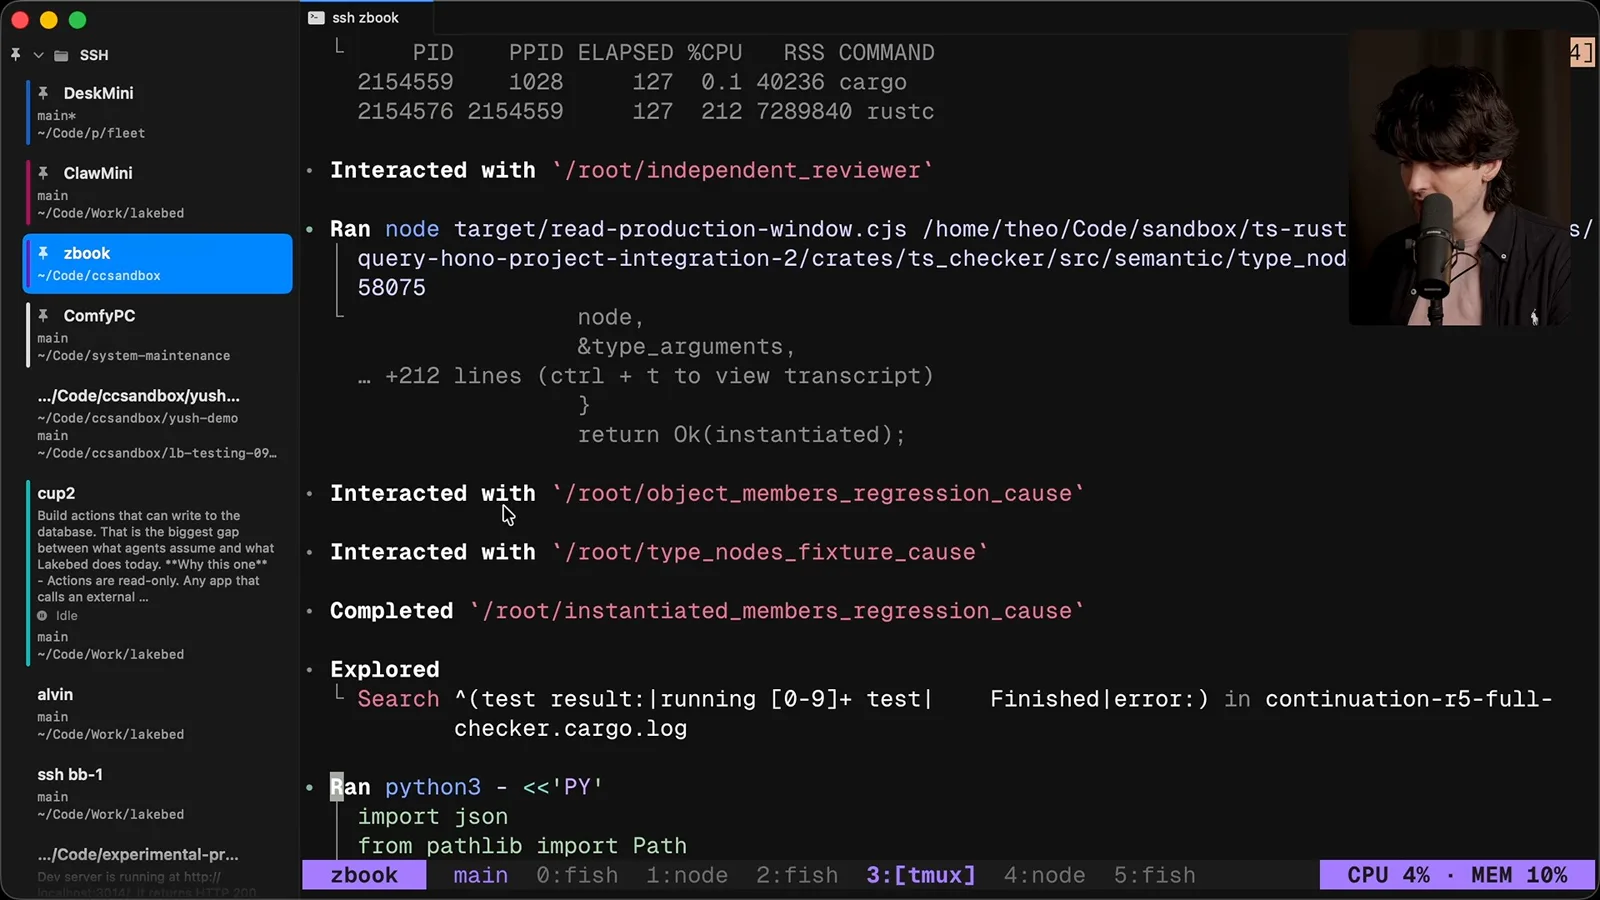Click the pin icon beside DeskMini

(43, 93)
